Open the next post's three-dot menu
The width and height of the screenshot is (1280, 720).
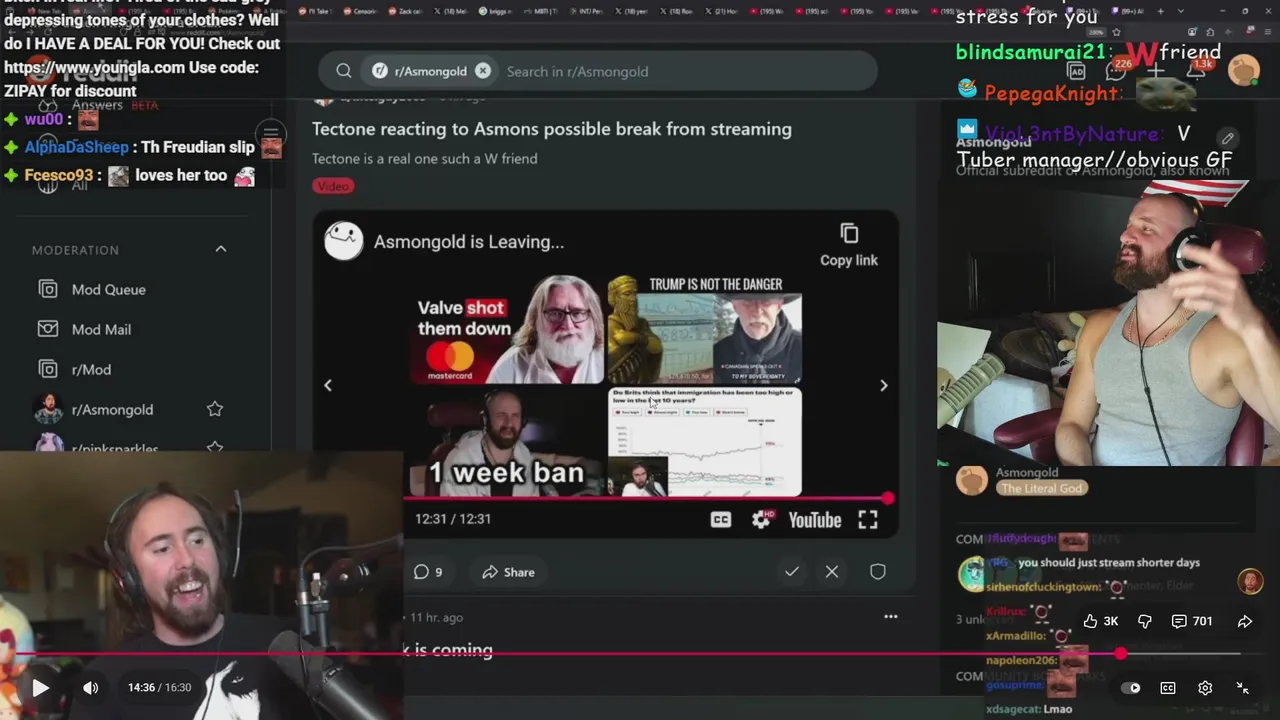click(890, 617)
